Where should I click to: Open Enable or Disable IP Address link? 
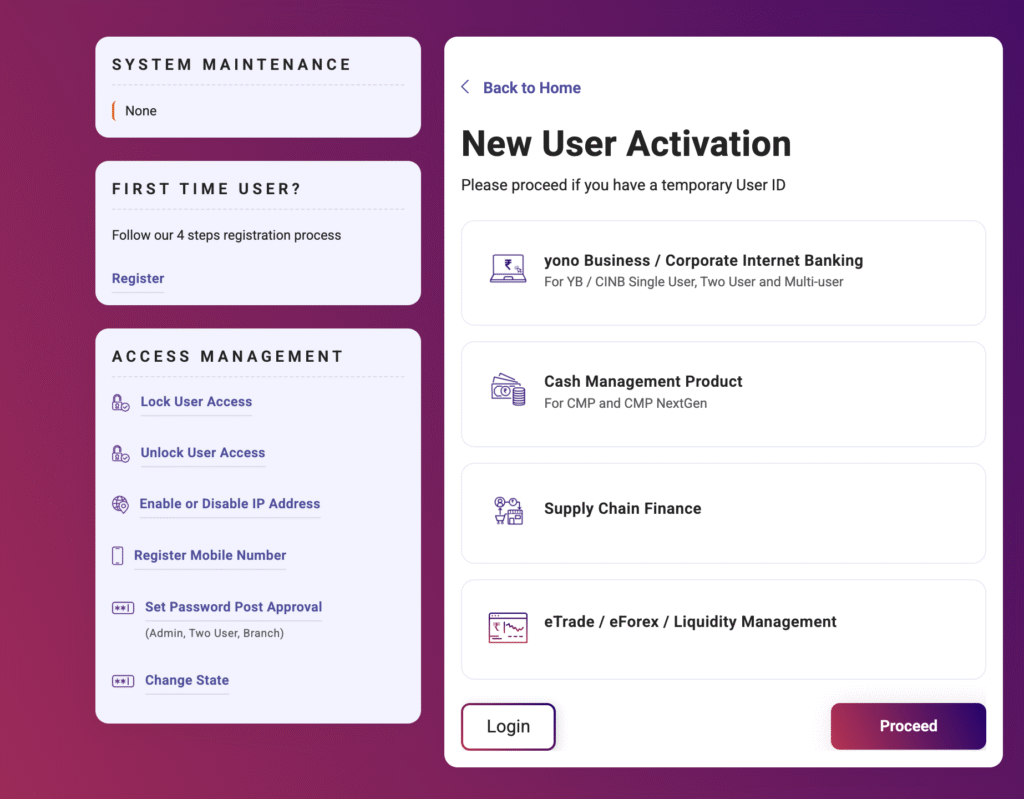pos(230,504)
